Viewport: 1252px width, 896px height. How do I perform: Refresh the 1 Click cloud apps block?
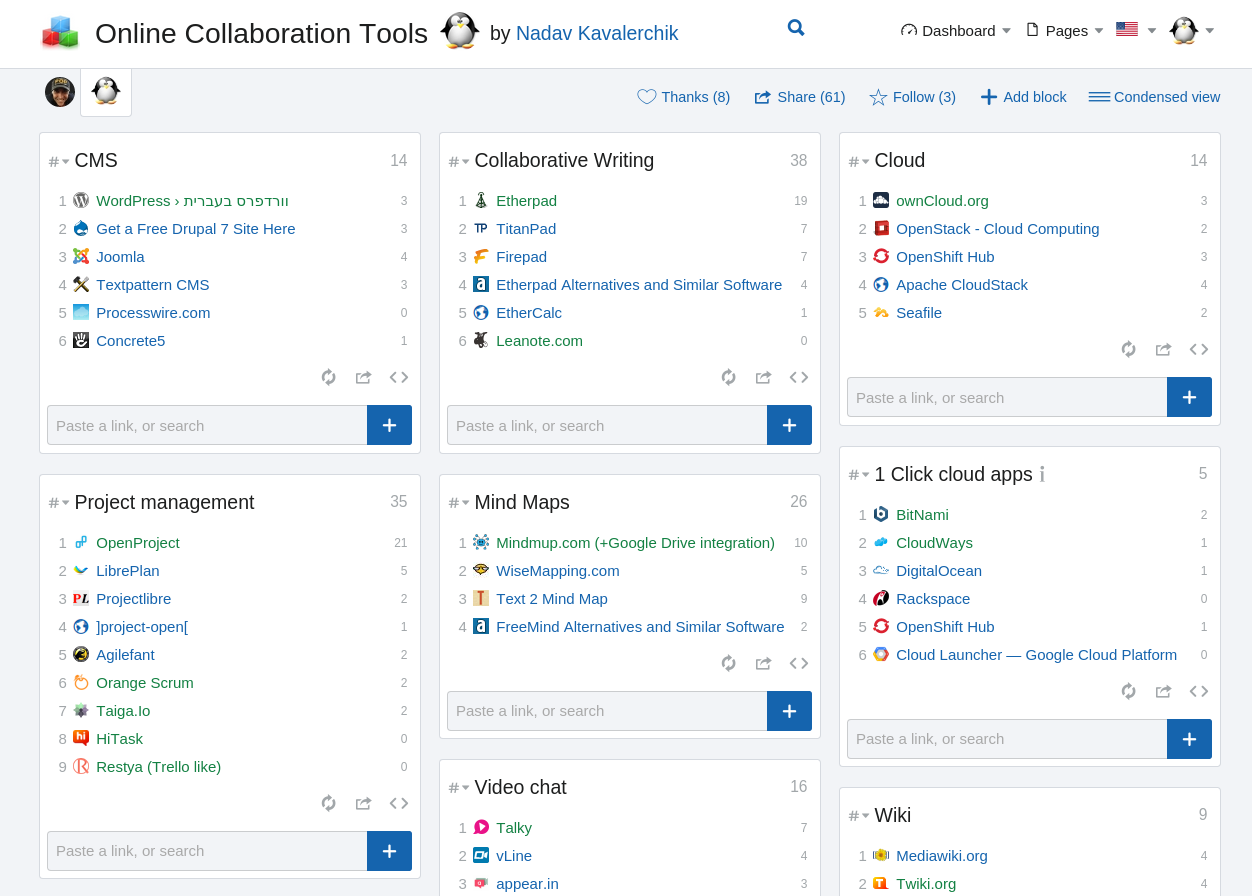click(x=1129, y=691)
